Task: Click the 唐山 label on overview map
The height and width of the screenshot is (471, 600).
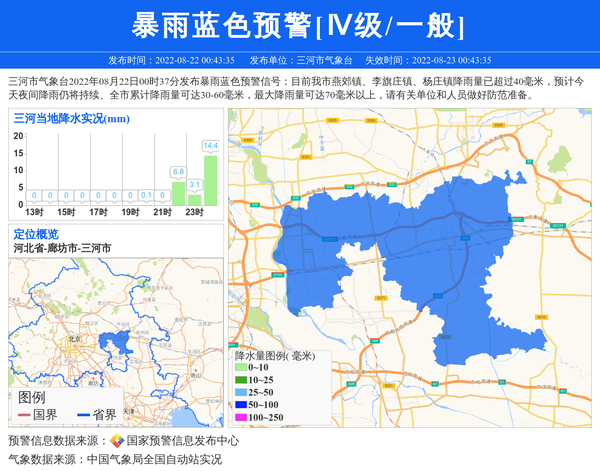Action: click(196, 376)
